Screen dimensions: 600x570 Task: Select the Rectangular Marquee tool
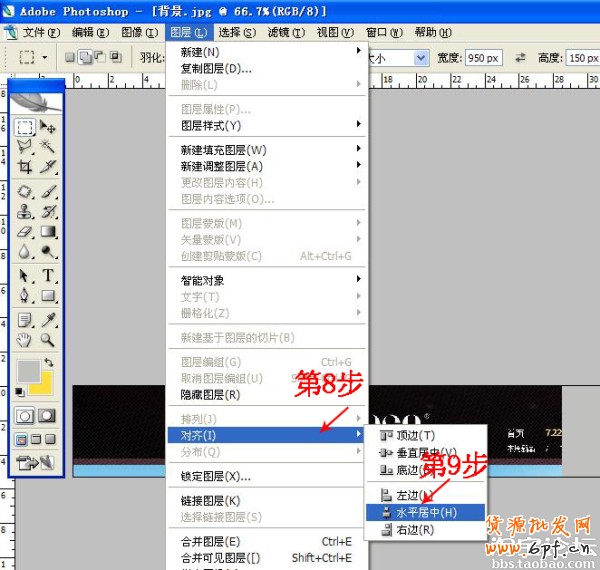(25, 127)
